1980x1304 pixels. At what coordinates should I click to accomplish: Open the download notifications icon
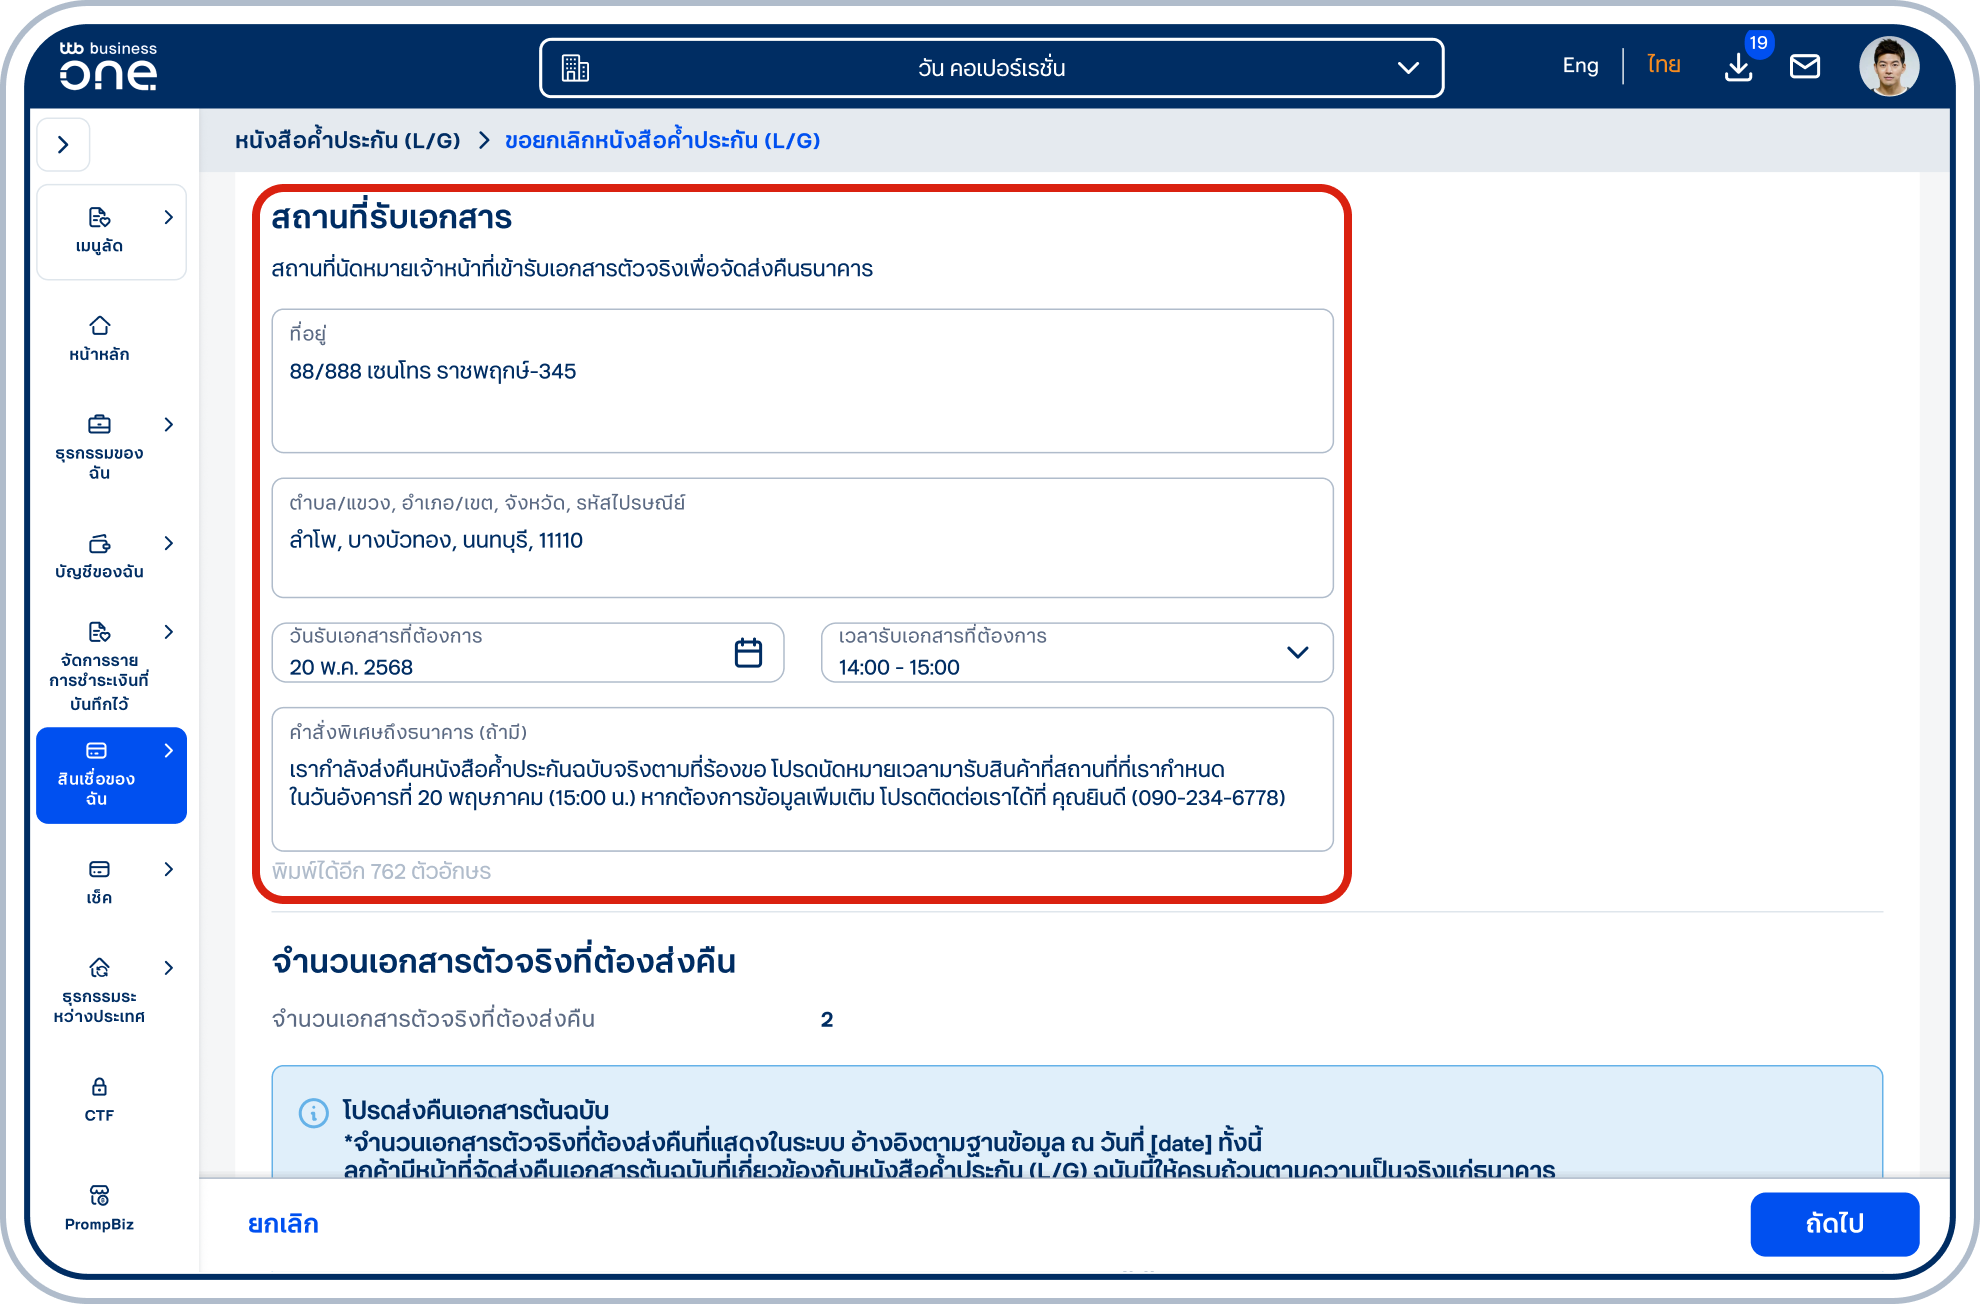point(1739,67)
